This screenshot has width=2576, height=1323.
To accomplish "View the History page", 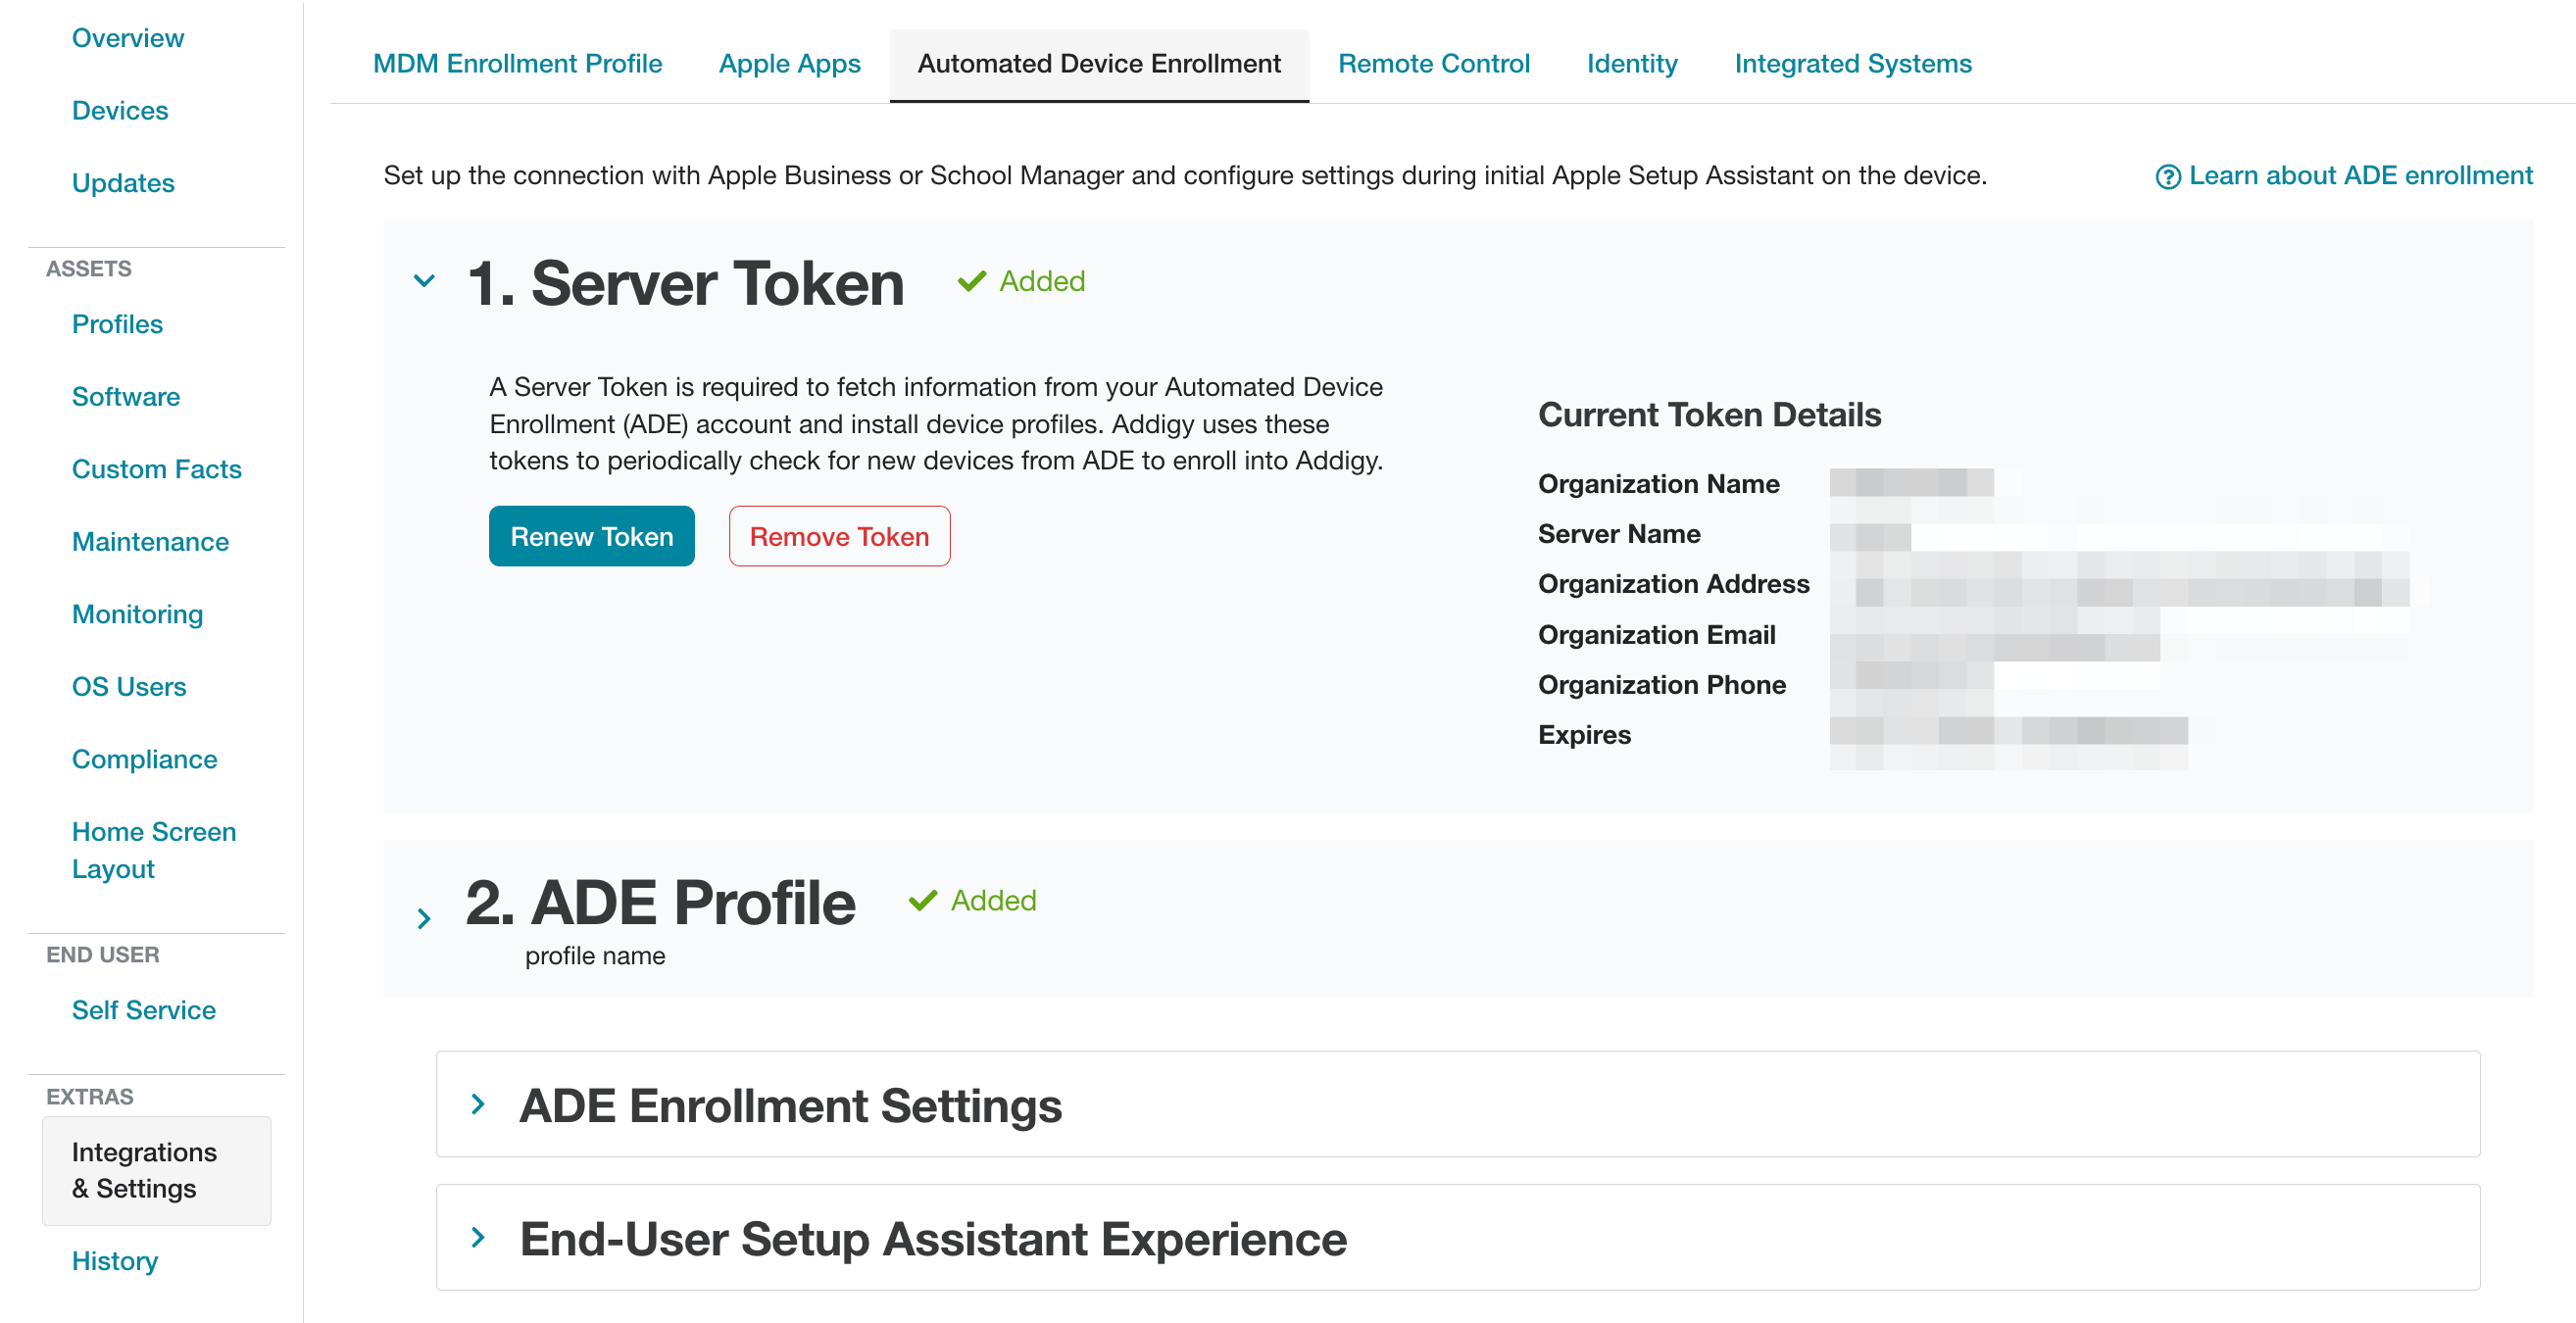I will (114, 1261).
